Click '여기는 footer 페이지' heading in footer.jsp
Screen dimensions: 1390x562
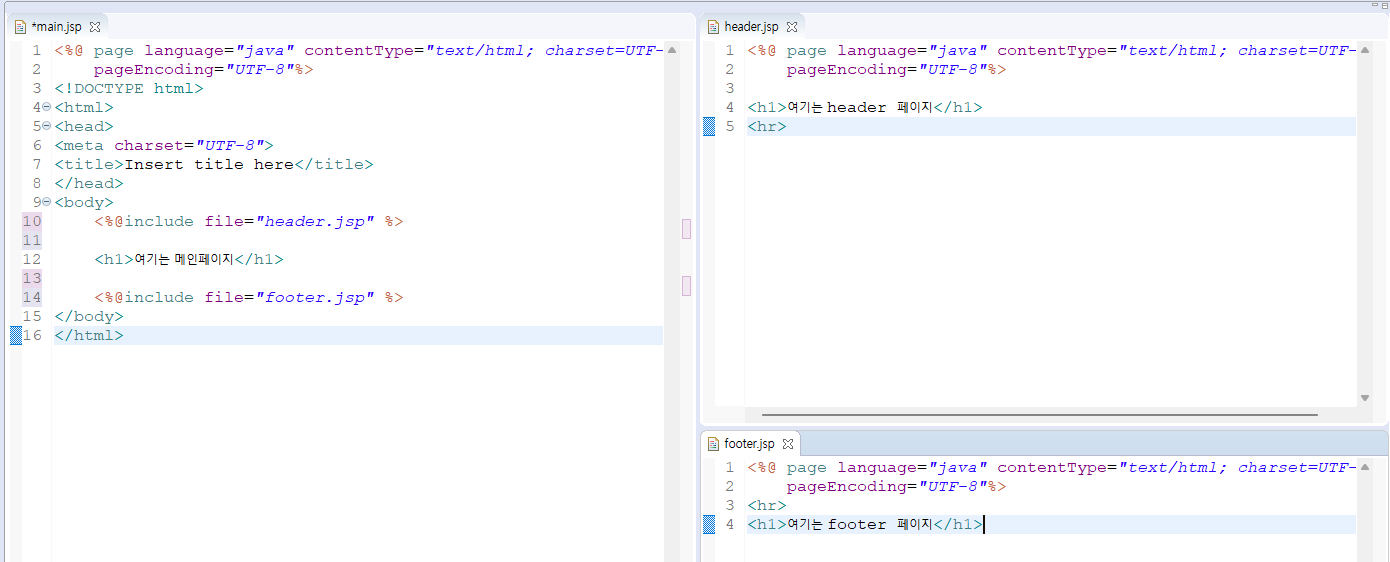pyautogui.click(x=864, y=524)
